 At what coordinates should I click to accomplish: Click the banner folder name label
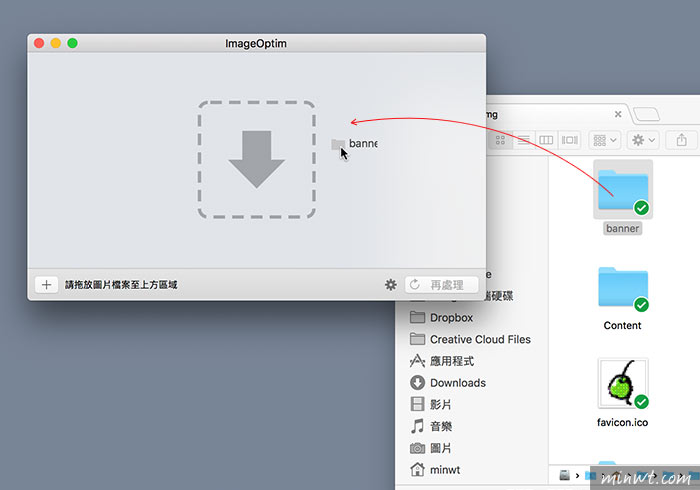[x=622, y=228]
